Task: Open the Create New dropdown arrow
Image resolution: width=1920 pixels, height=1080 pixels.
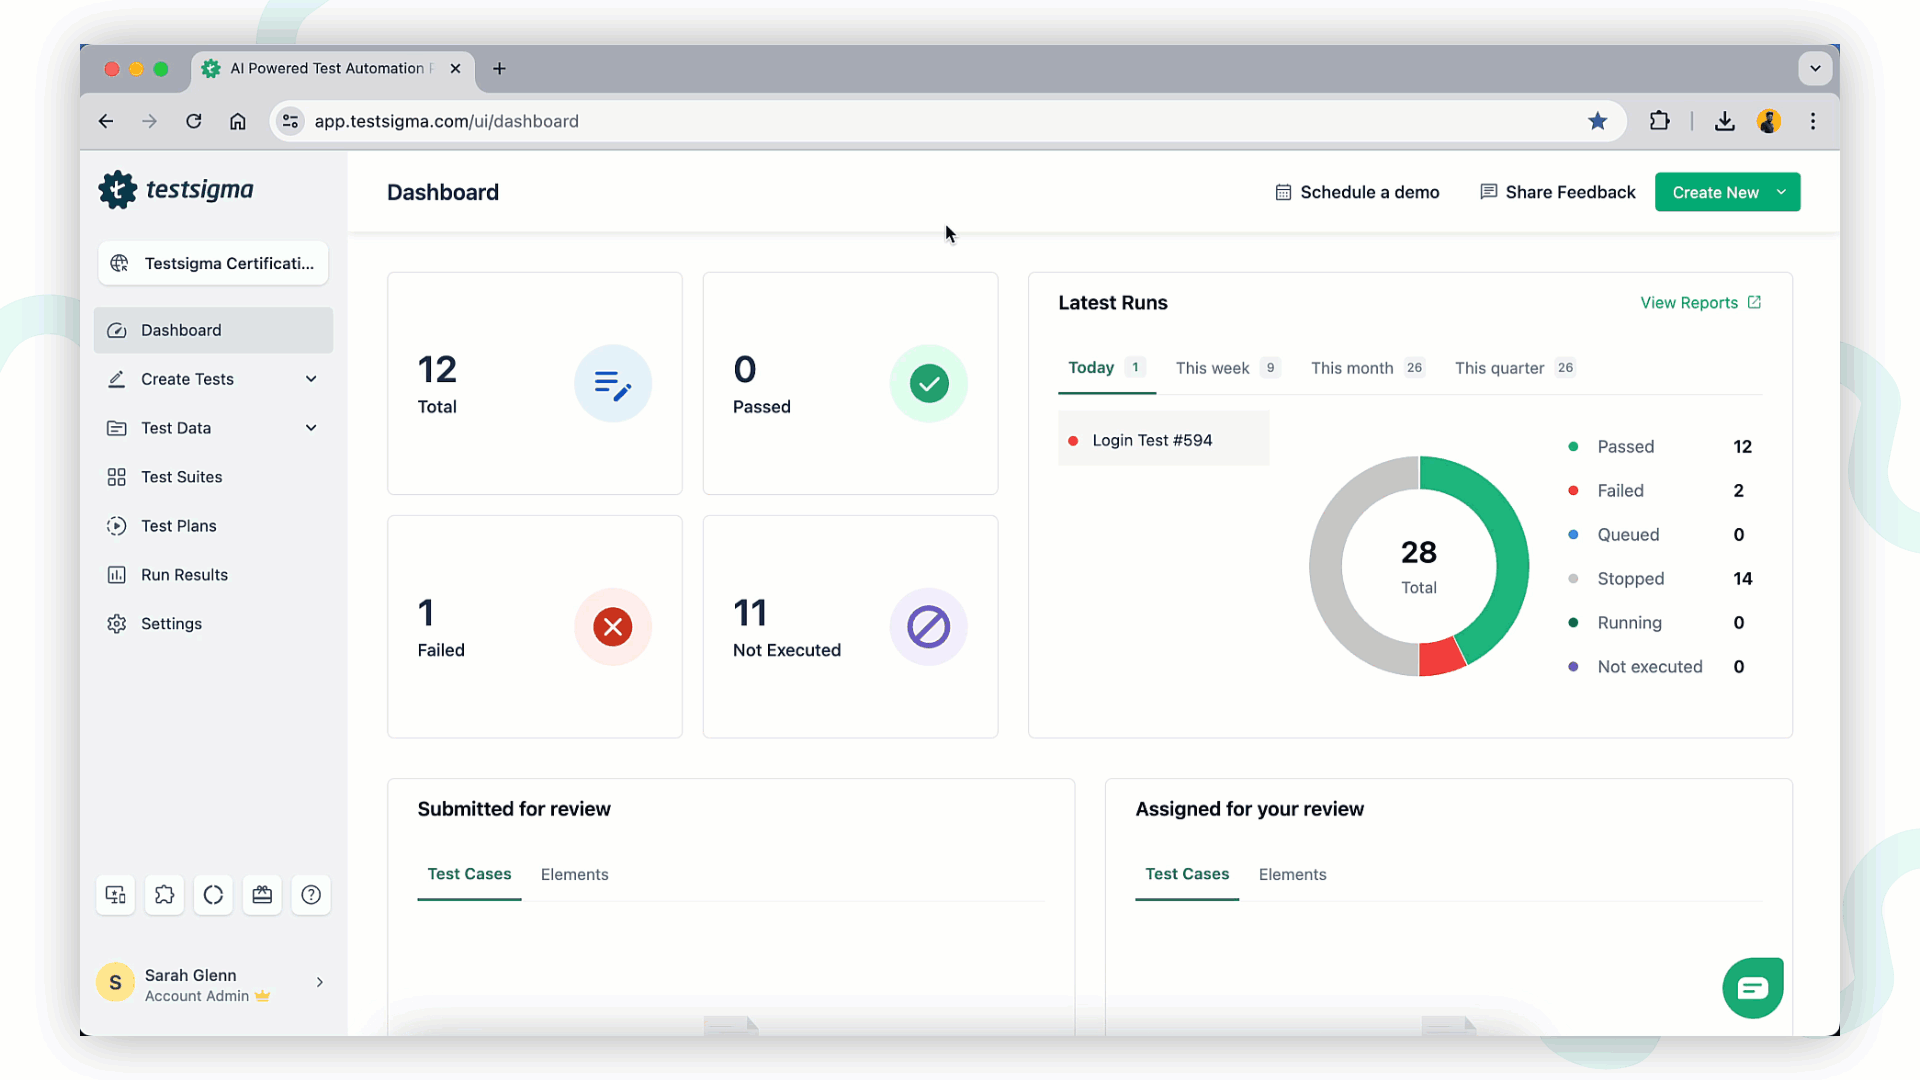Action: pos(1782,192)
